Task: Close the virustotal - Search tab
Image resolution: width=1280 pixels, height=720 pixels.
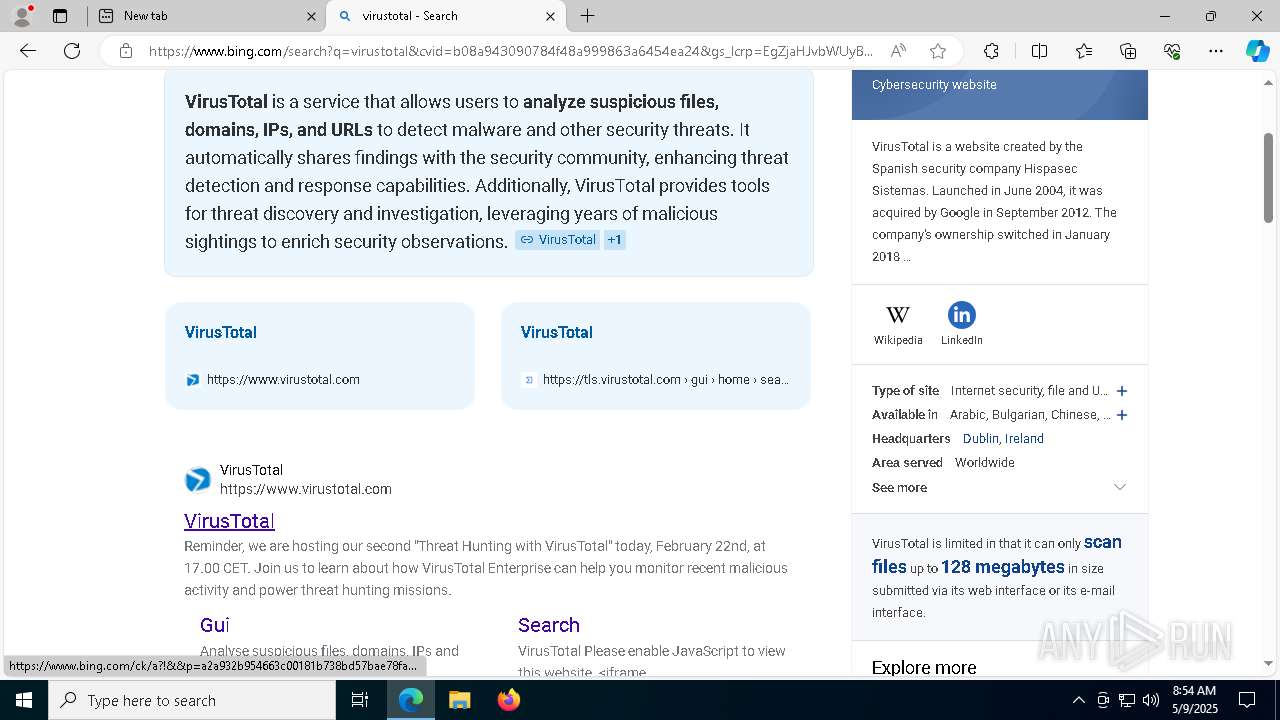Action: click(550, 16)
